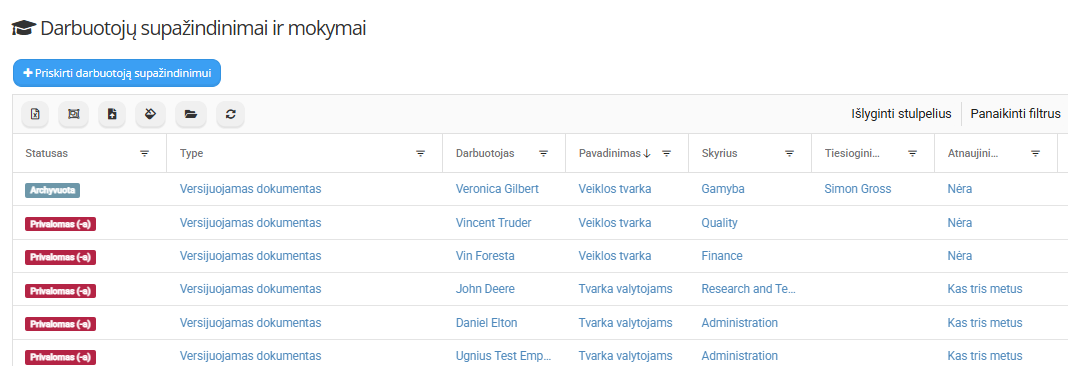The width and height of the screenshot is (1068, 366).
Task: Click Išlyginti stulpelius button
Action: [x=901, y=114]
